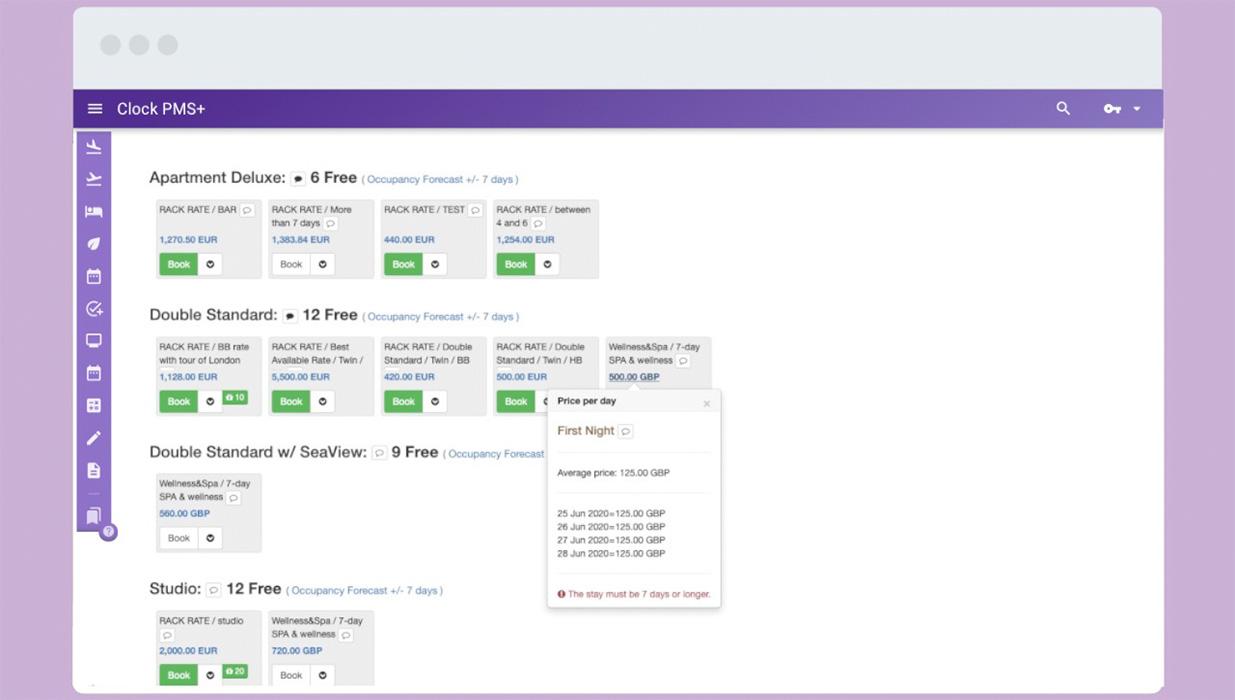
Task: Open Apartment Deluxe Occupancy Forecast link
Action: [440, 180]
